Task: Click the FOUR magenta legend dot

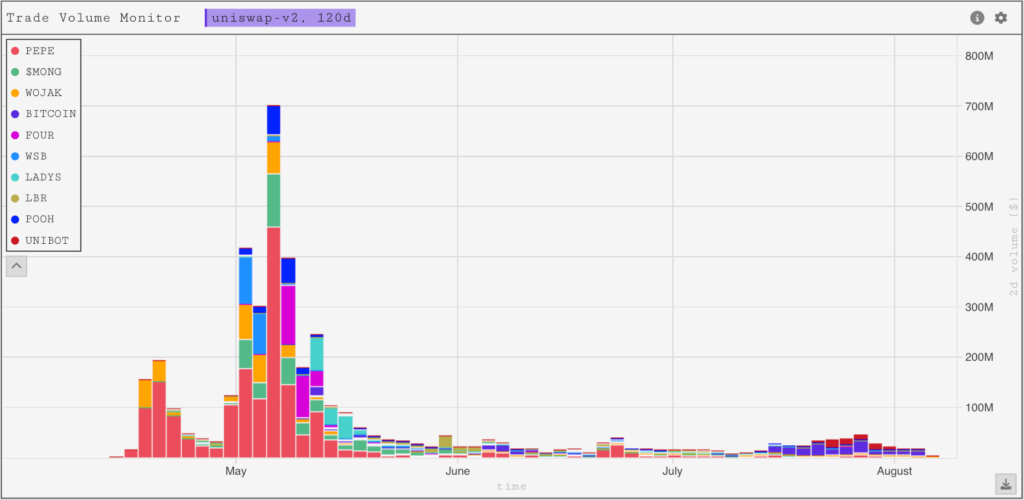Action: click(15, 135)
